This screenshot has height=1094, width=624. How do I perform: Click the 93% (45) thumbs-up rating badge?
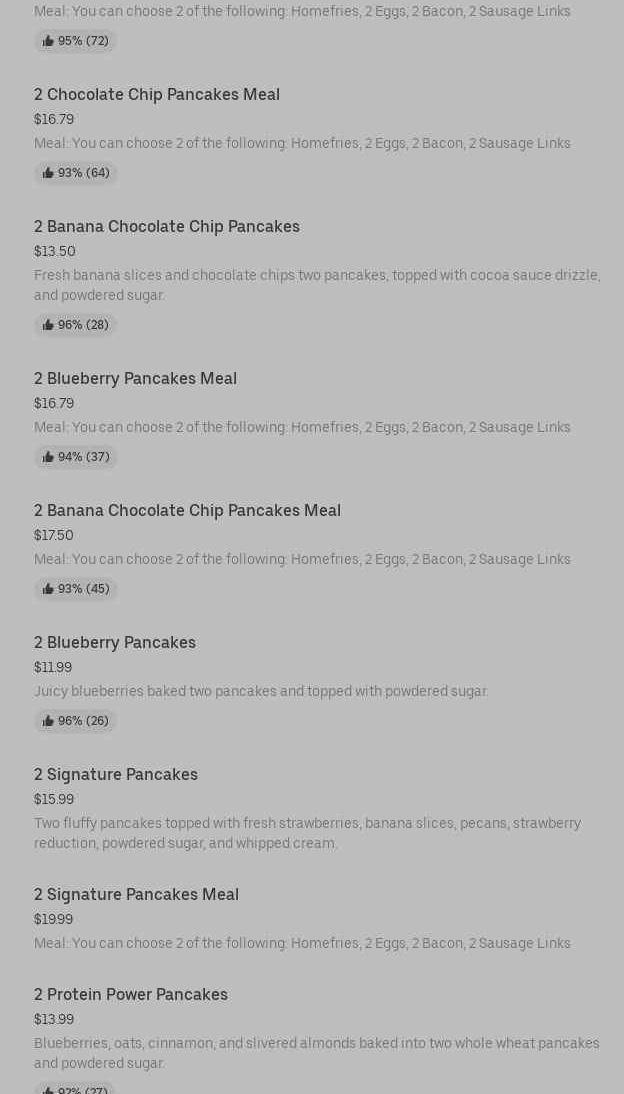click(x=76, y=589)
